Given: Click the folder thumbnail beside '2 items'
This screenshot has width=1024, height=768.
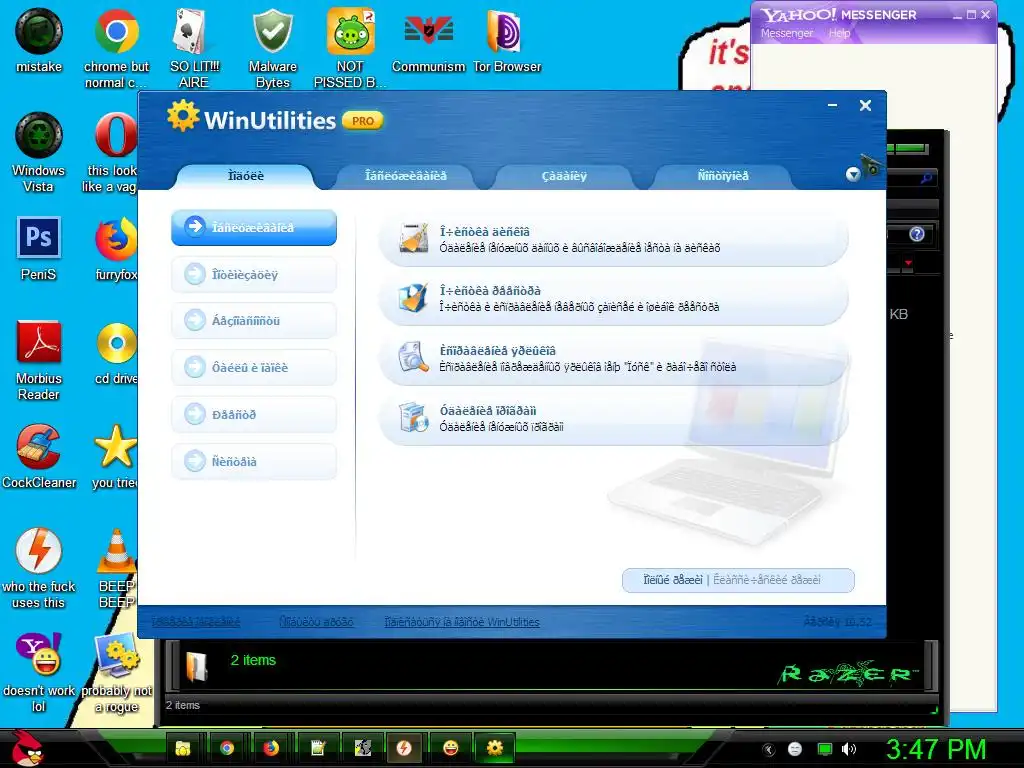Looking at the screenshot, I should coord(197,667).
